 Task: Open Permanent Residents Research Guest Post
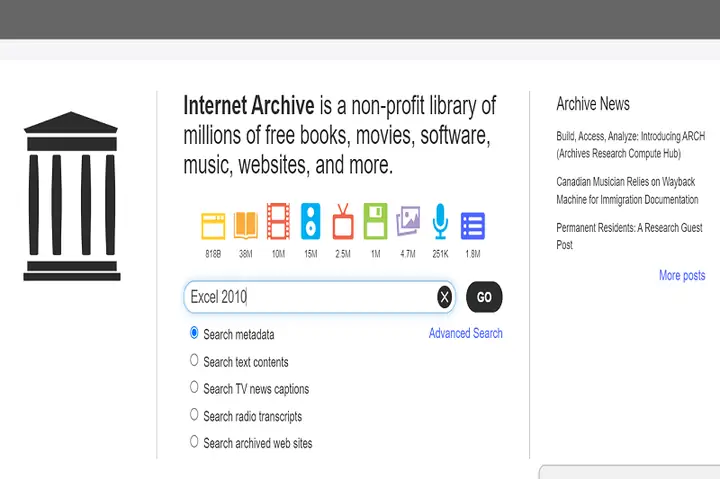click(629, 236)
